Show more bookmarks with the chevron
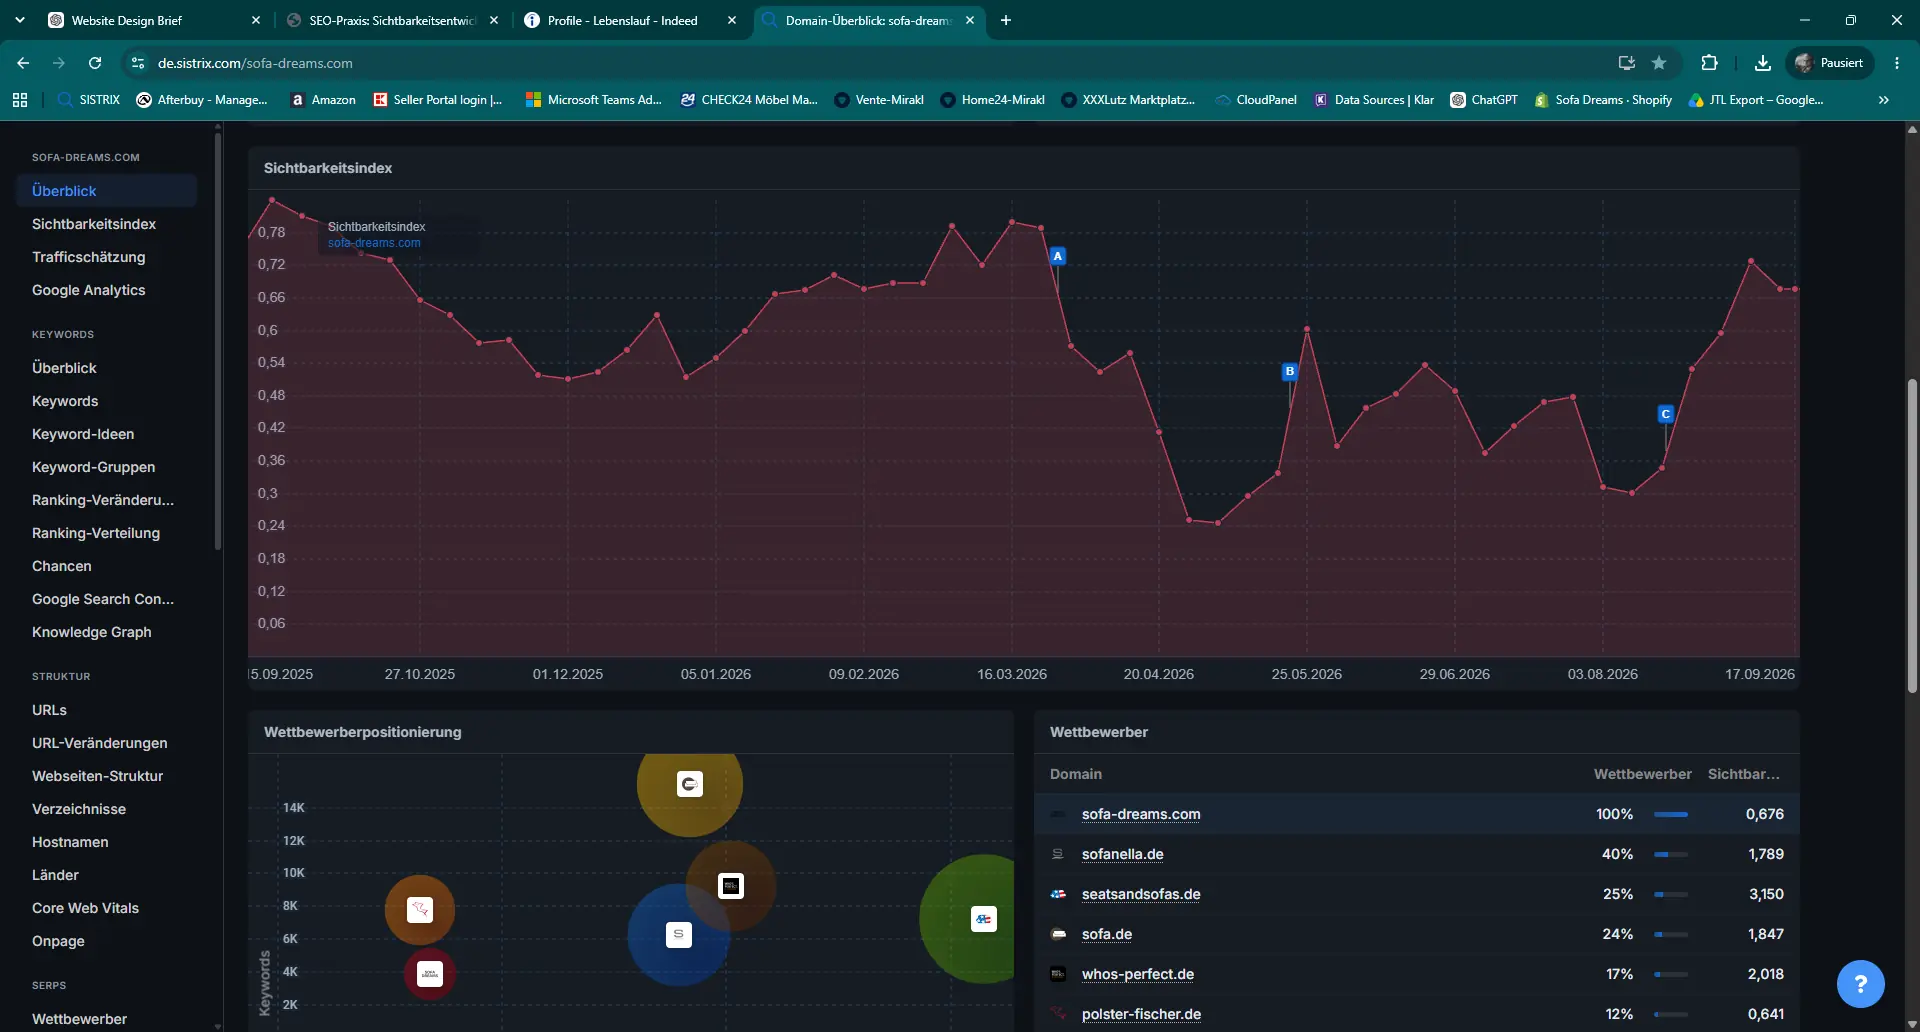 (1884, 100)
